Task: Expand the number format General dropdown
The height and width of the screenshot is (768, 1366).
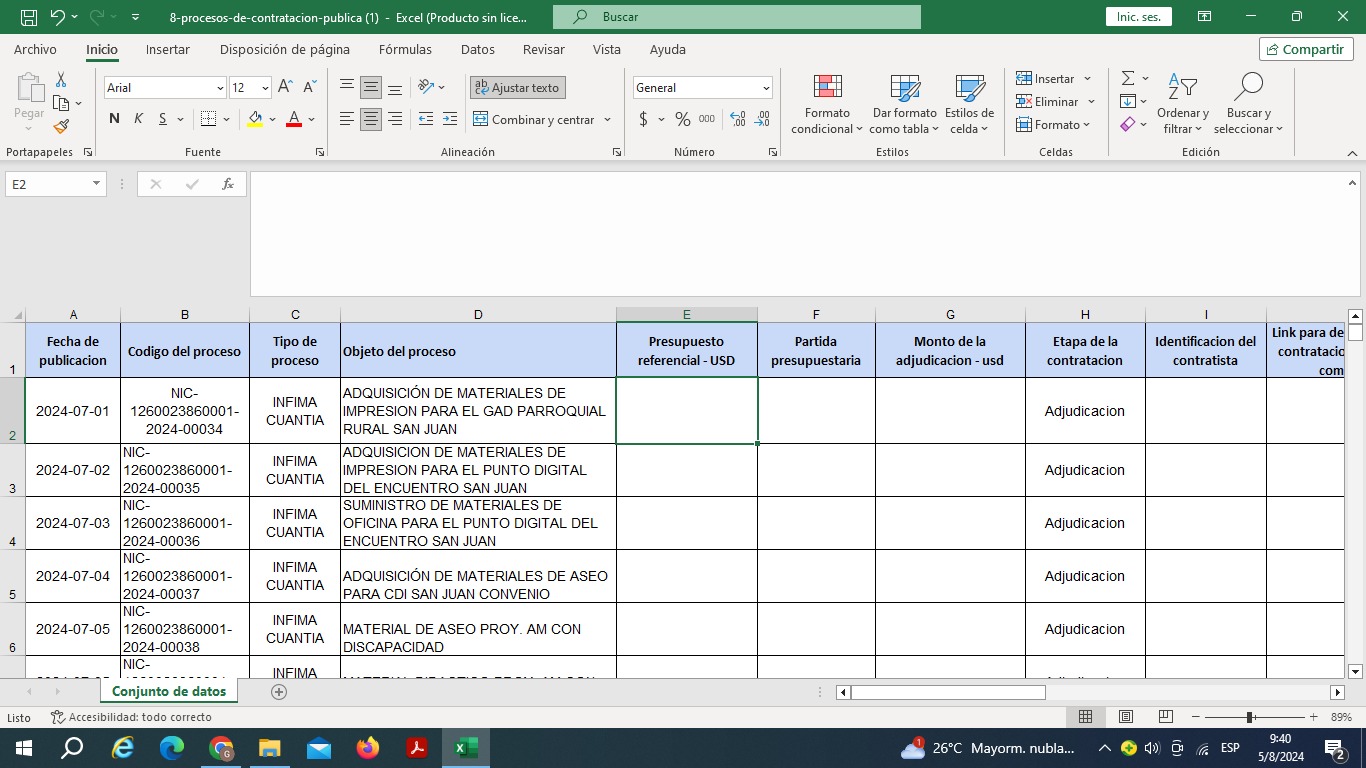Action: [766, 88]
